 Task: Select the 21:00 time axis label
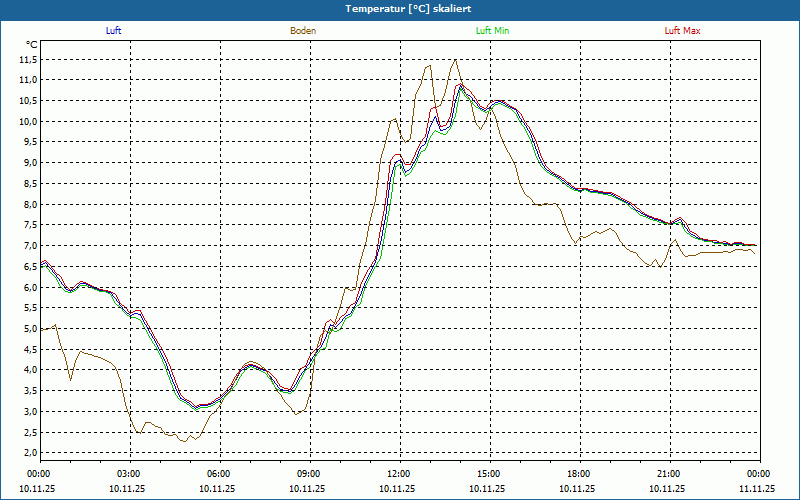(x=668, y=474)
